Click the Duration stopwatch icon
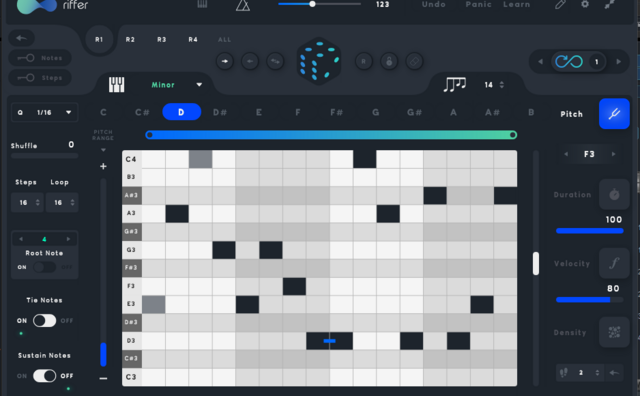 point(614,194)
